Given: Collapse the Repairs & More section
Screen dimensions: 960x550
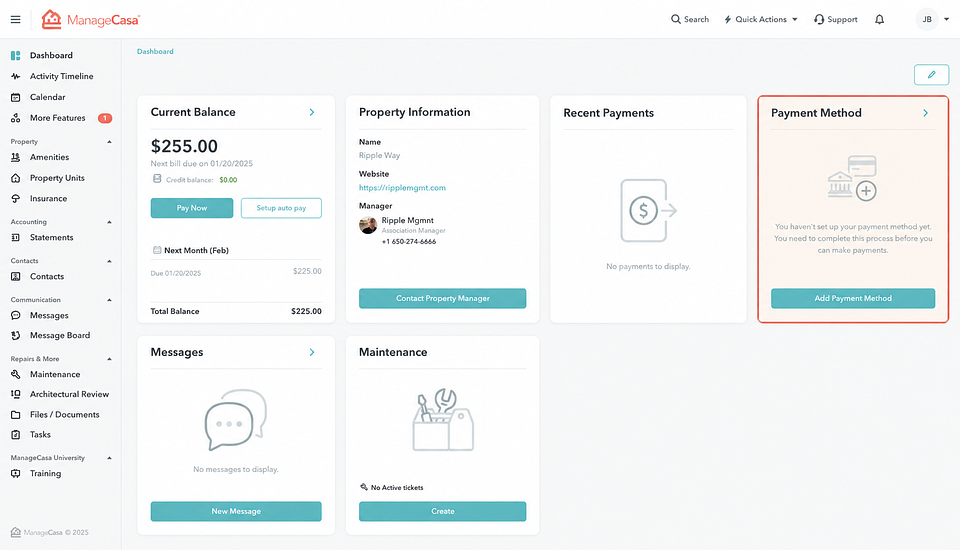Looking at the screenshot, I should tap(110, 359).
